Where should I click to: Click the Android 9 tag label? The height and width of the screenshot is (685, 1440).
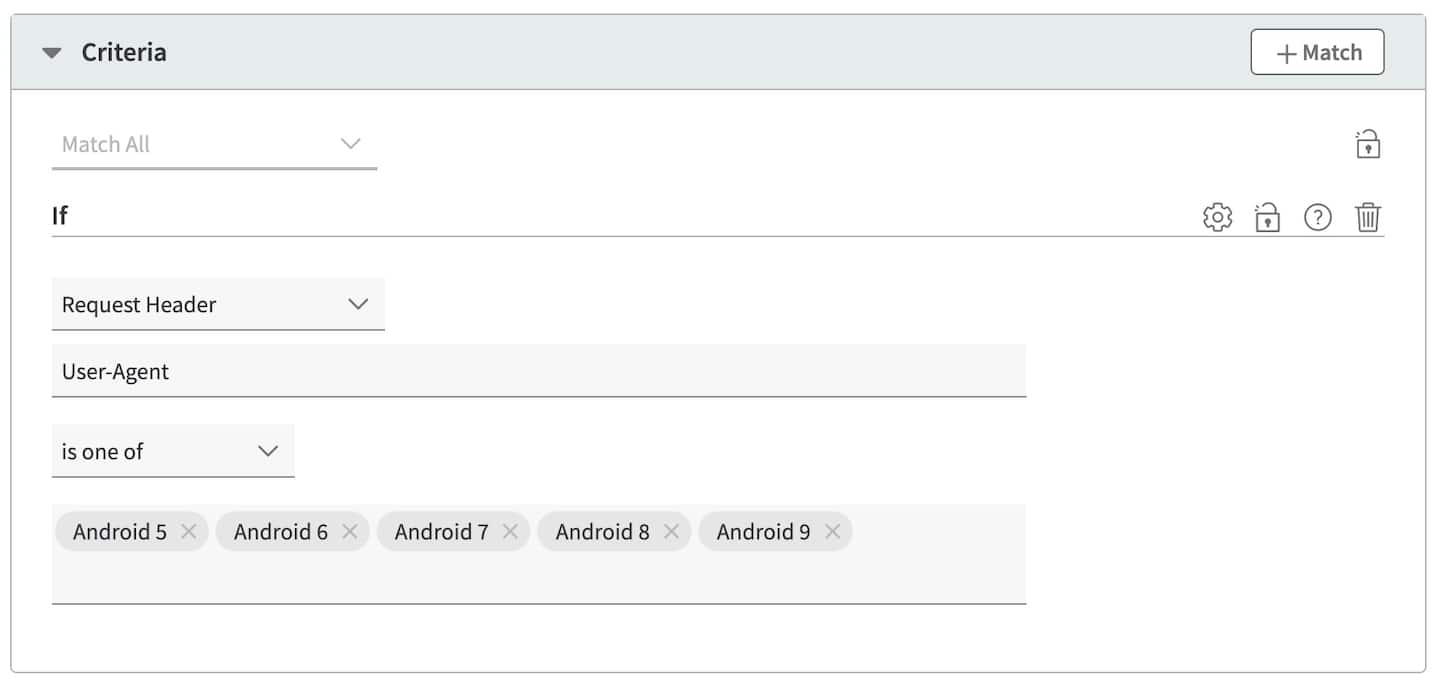763,532
